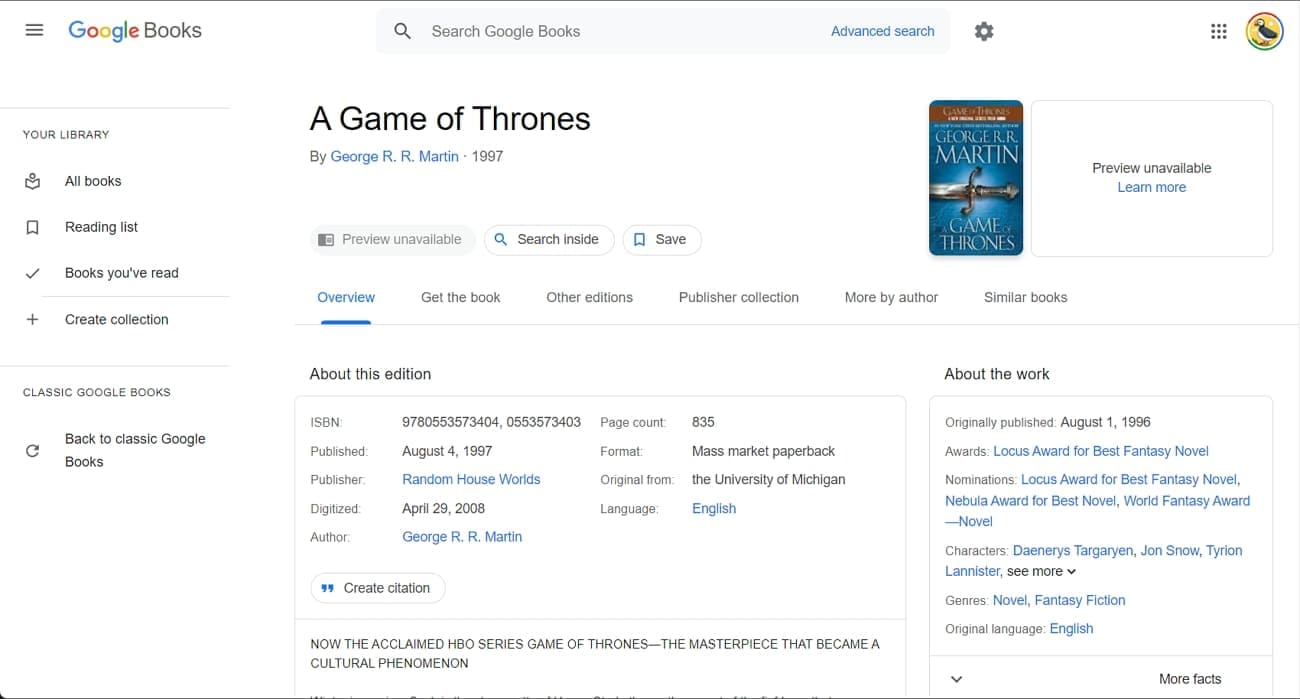1300x699 pixels.
Task: Click the search magnifier icon
Action: [402, 31]
